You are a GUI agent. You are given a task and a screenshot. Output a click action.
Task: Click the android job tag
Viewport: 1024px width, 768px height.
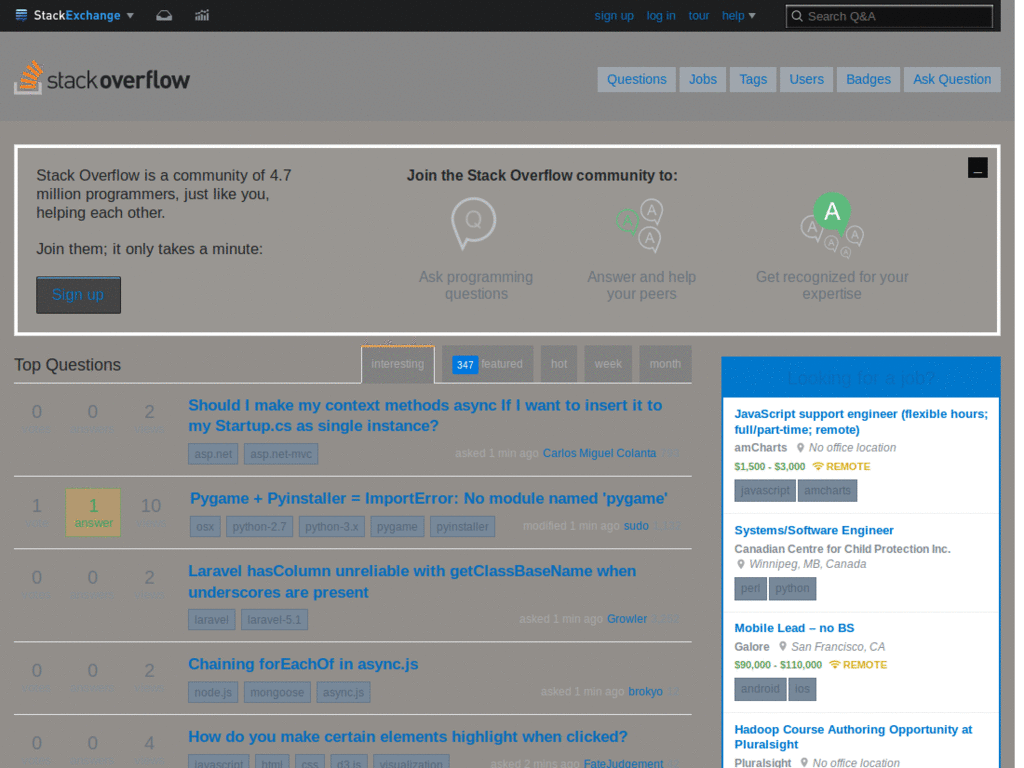click(760, 689)
